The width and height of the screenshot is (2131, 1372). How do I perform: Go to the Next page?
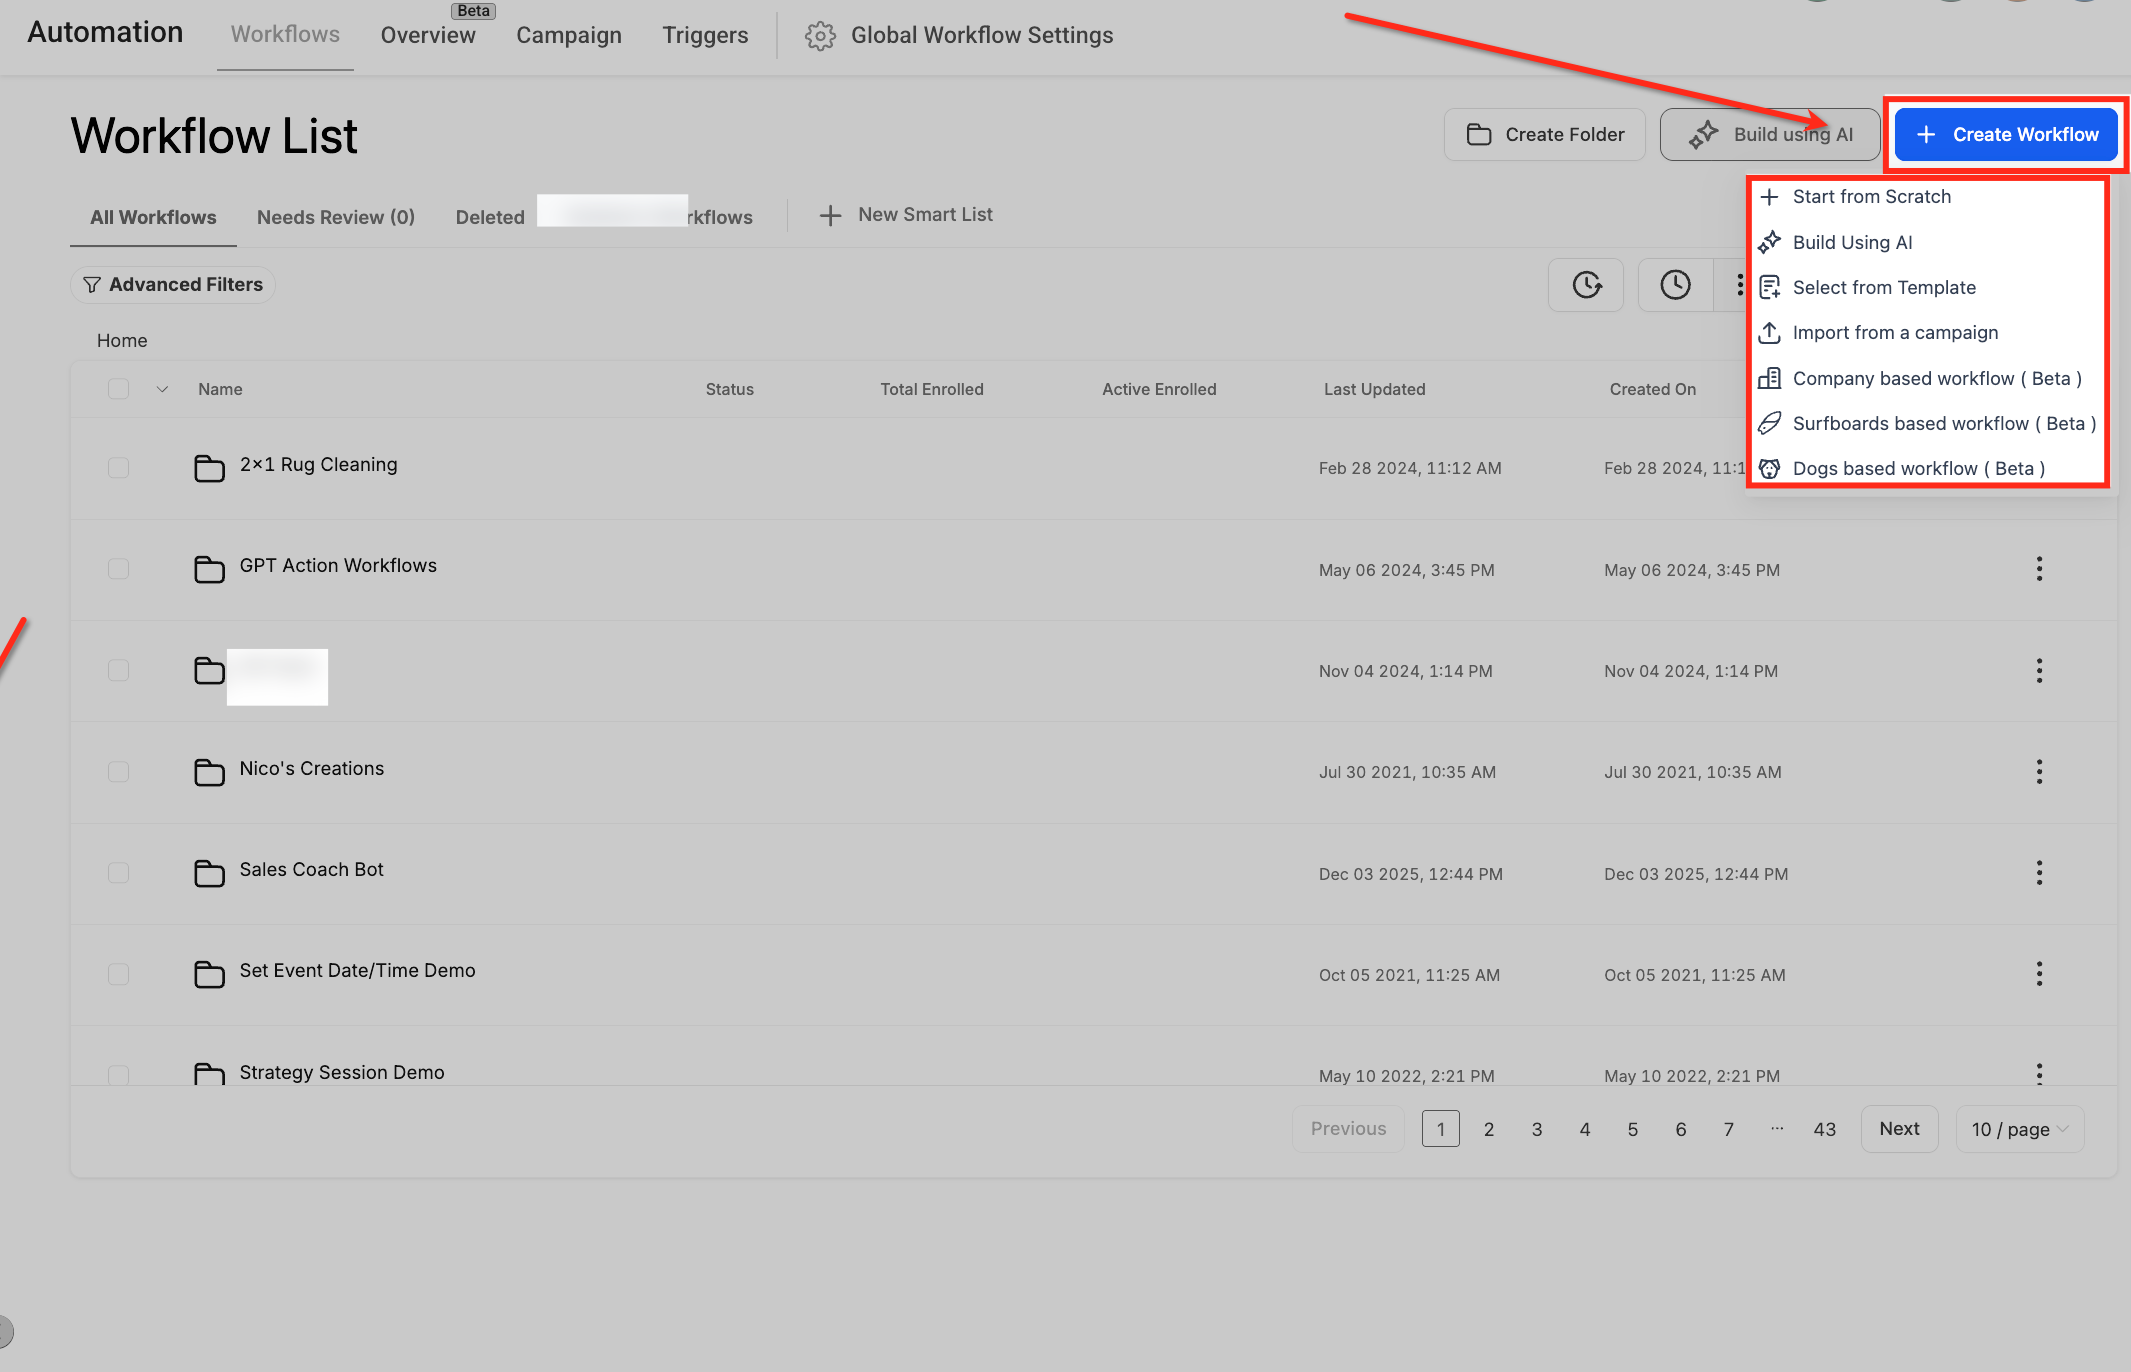tap(1899, 1129)
